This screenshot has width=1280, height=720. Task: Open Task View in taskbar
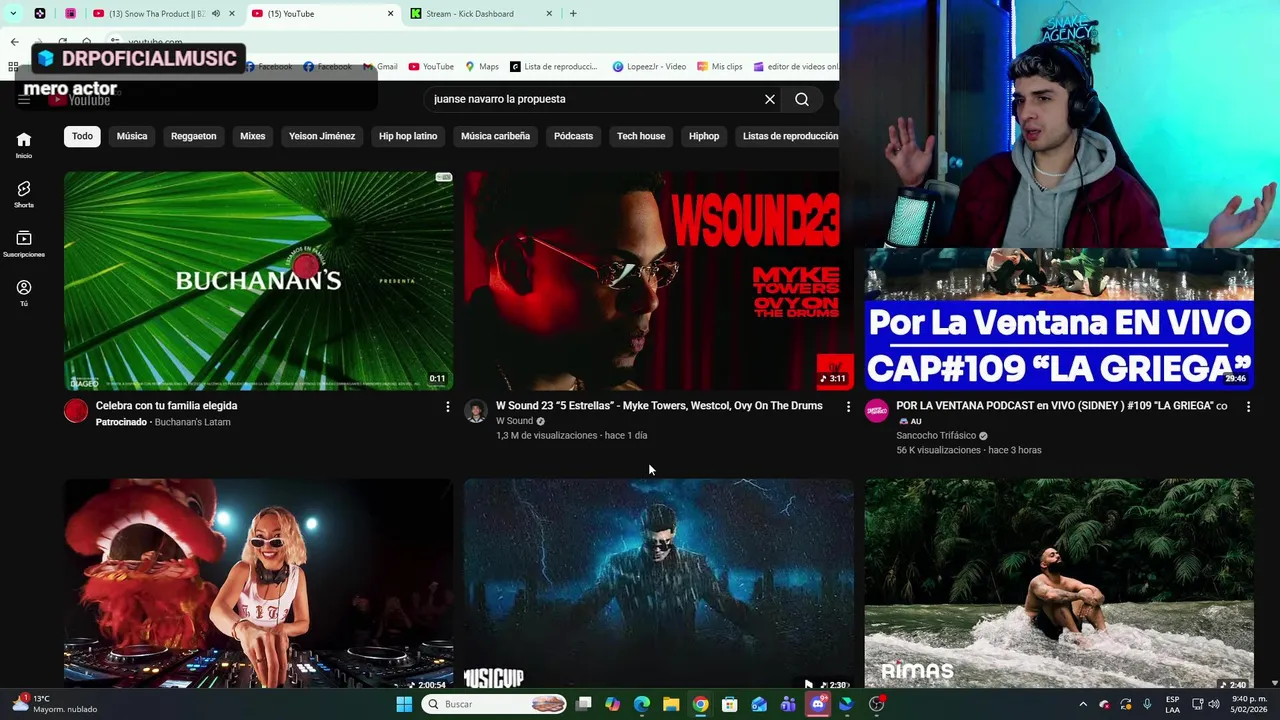click(x=583, y=704)
